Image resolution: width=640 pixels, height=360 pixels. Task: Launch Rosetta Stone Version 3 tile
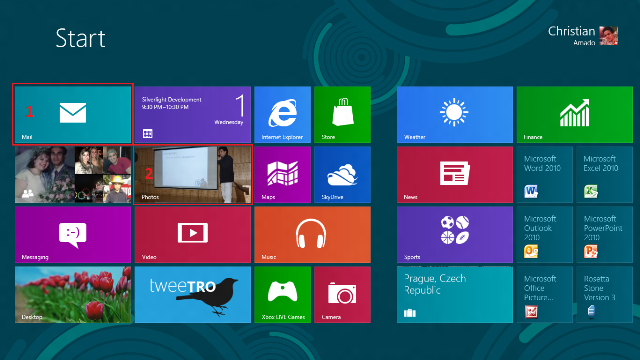pos(604,295)
